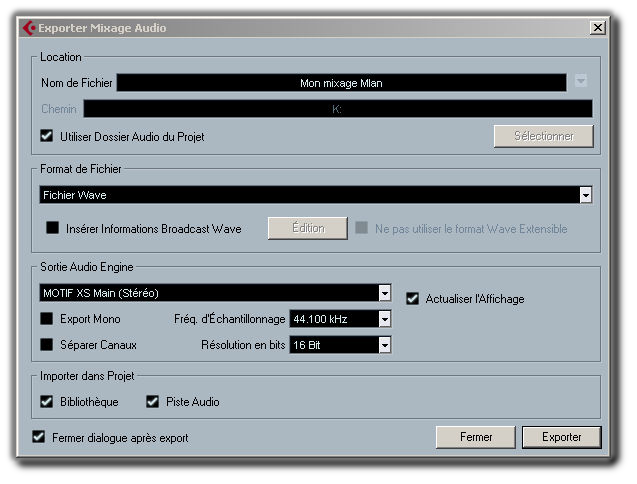
Task: Uncheck the Bibliothèque import option
Action: pyautogui.click(x=47, y=402)
